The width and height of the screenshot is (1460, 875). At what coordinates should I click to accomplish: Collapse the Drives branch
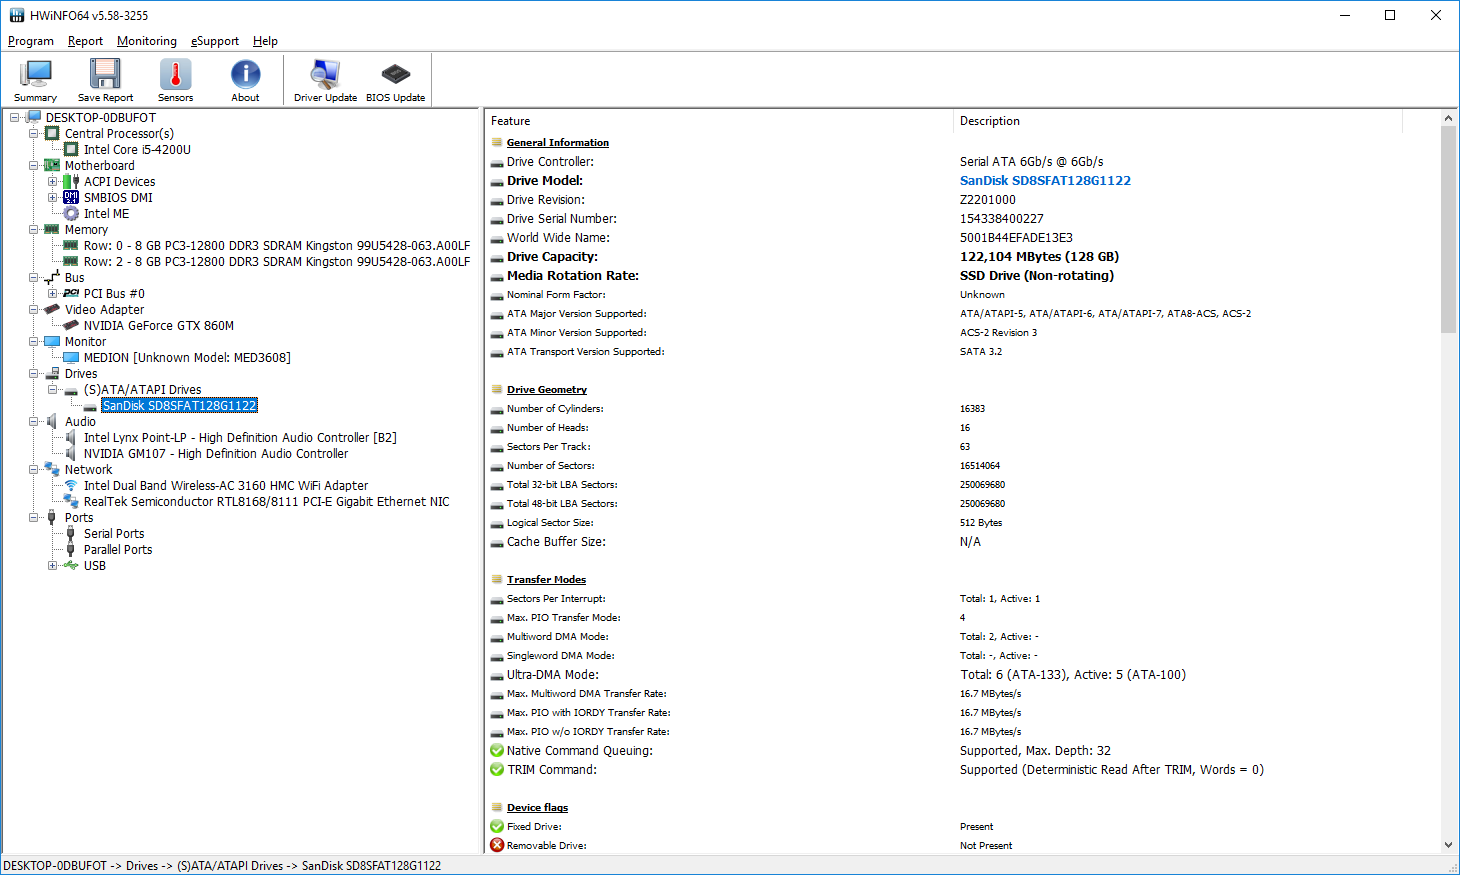pyautogui.click(x=34, y=373)
